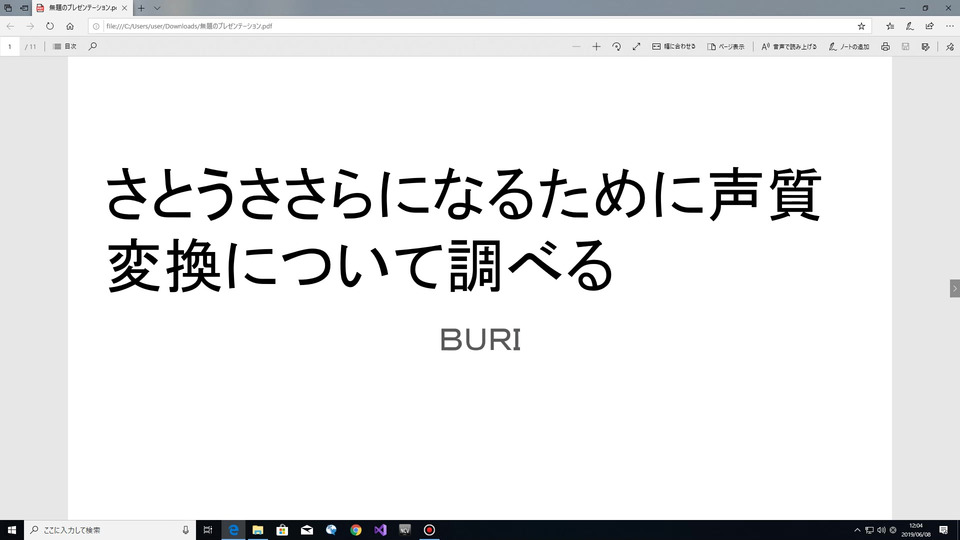
Task: Open Google Chrome from the taskbar
Action: pyautogui.click(x=356, y=530)
